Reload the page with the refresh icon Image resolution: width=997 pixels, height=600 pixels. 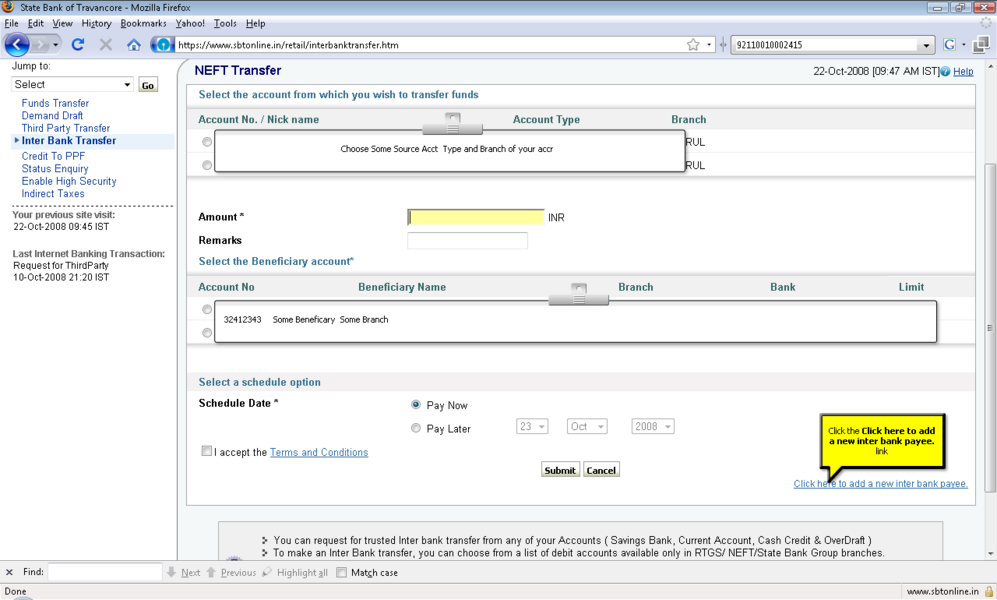point(78,45)
